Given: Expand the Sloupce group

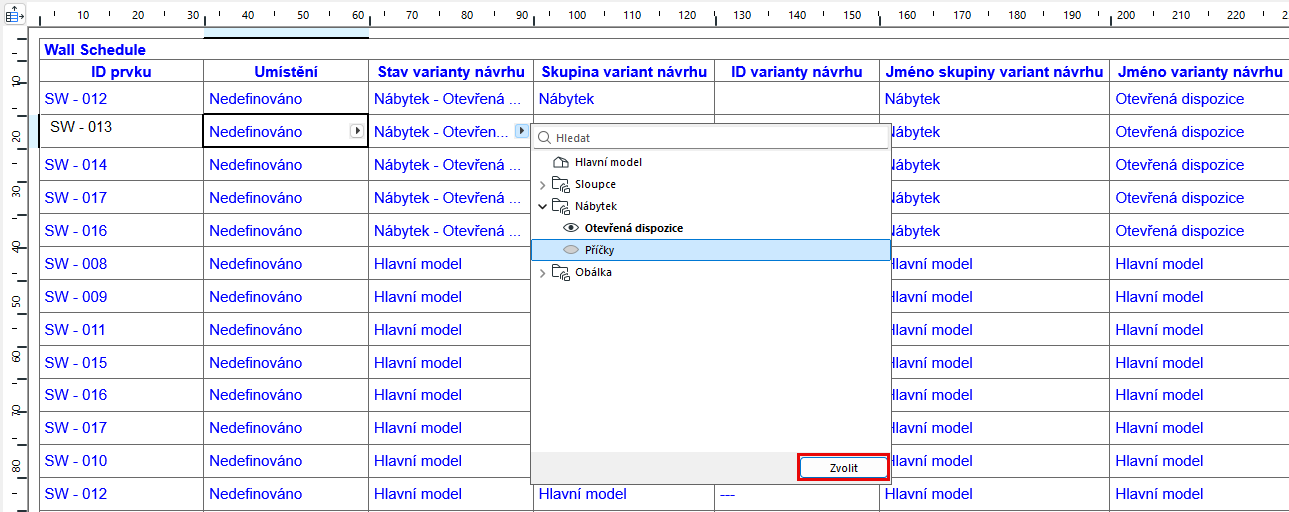Looking at the screenshot, I should (x=543, y=184).
